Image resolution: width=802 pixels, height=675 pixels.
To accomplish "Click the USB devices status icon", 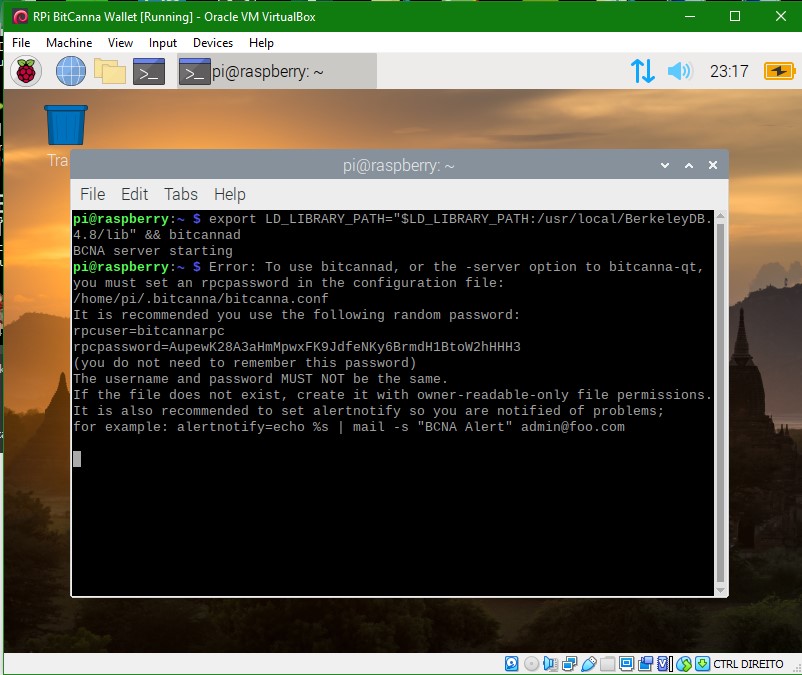I will 589,664.
